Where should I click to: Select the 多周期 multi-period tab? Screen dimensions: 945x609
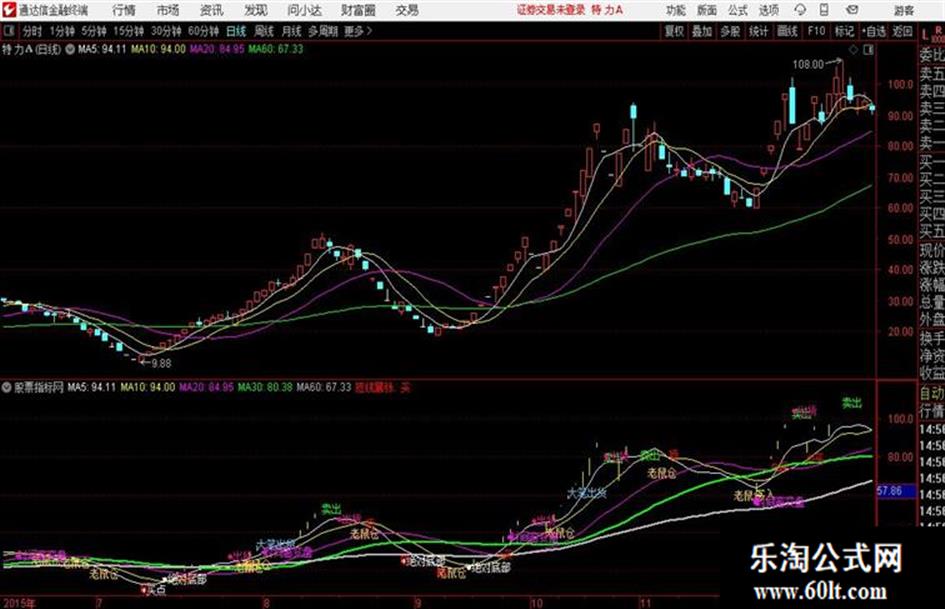322,31
